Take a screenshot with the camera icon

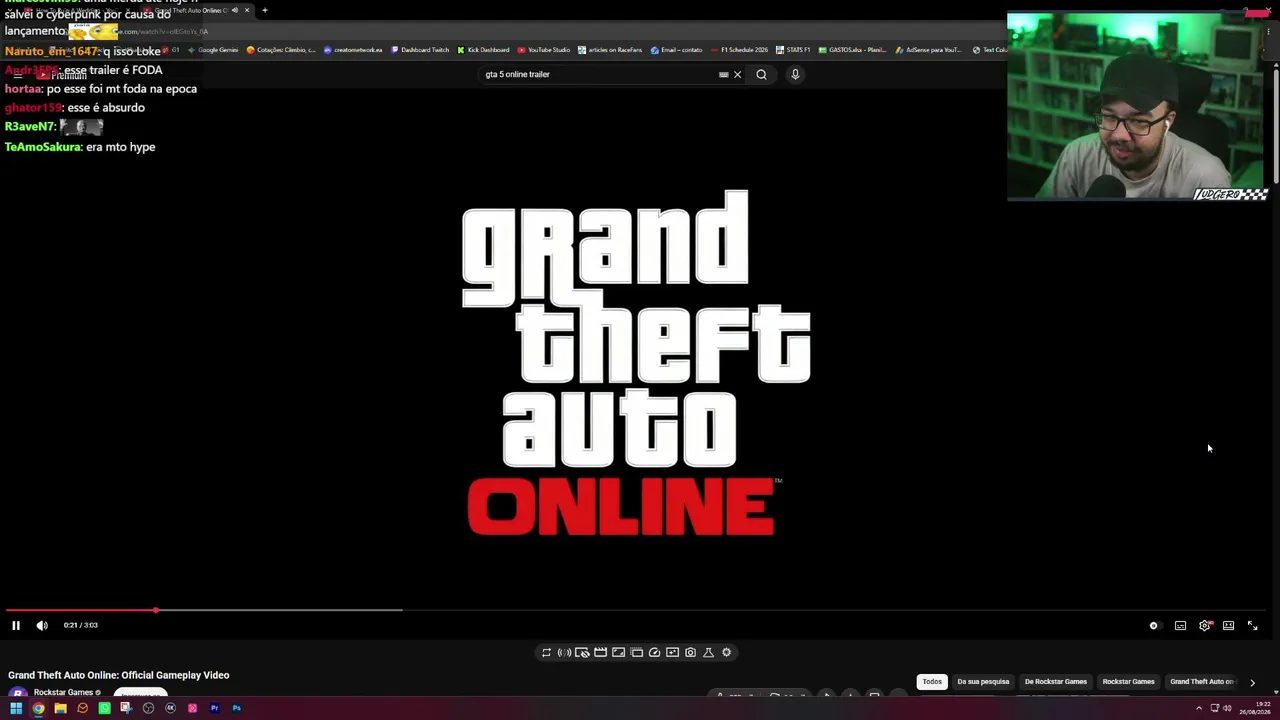(690, 653)
